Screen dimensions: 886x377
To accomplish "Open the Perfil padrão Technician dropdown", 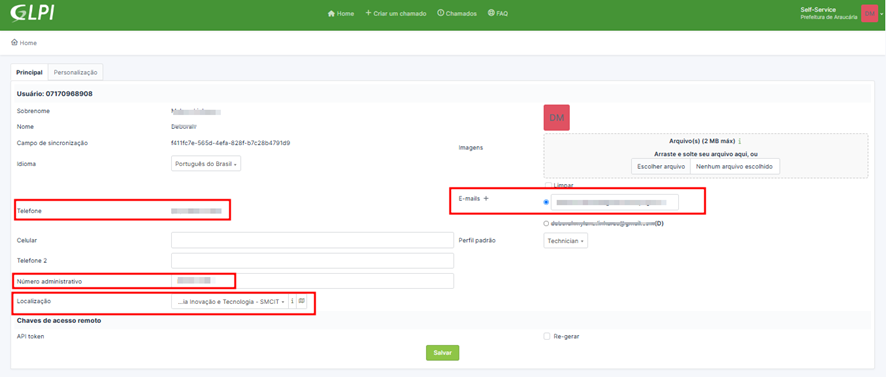I will click(x=565, y=241).
